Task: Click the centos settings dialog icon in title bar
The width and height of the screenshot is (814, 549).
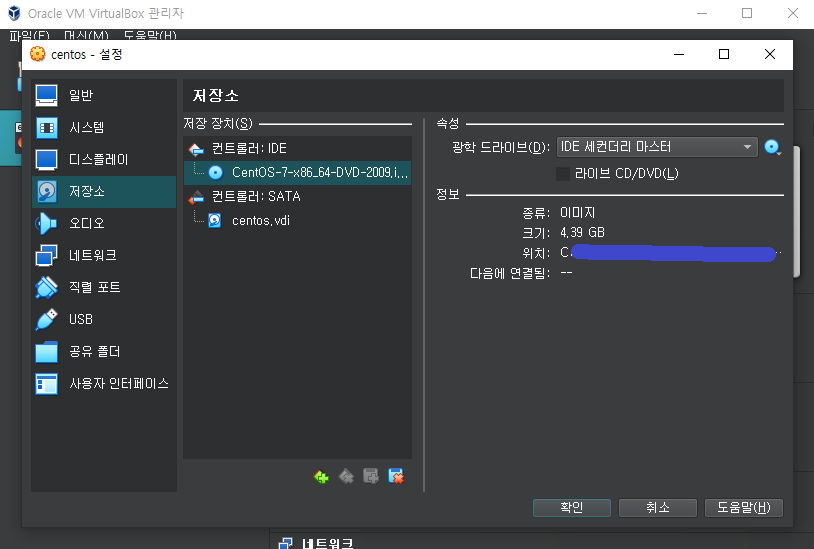Action: coord(37,54)
